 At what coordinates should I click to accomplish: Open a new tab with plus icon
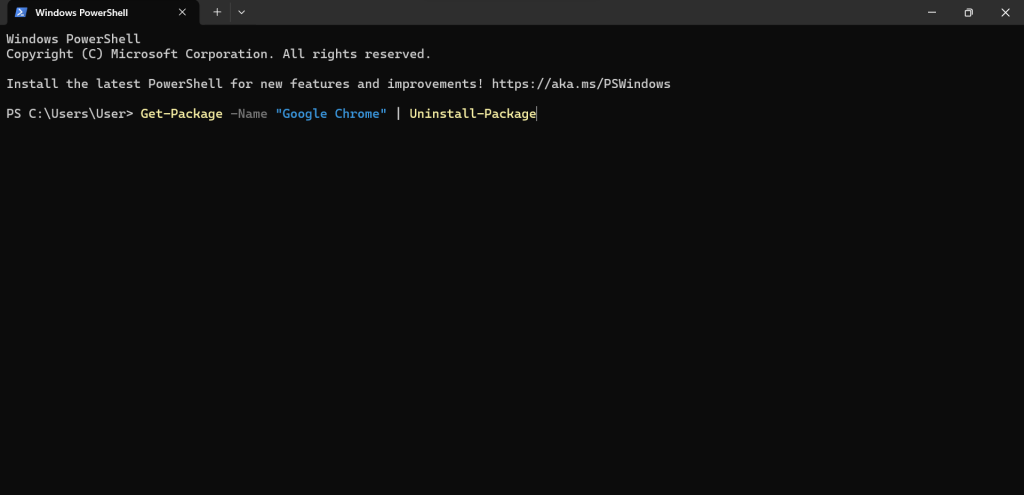(217, 12)
